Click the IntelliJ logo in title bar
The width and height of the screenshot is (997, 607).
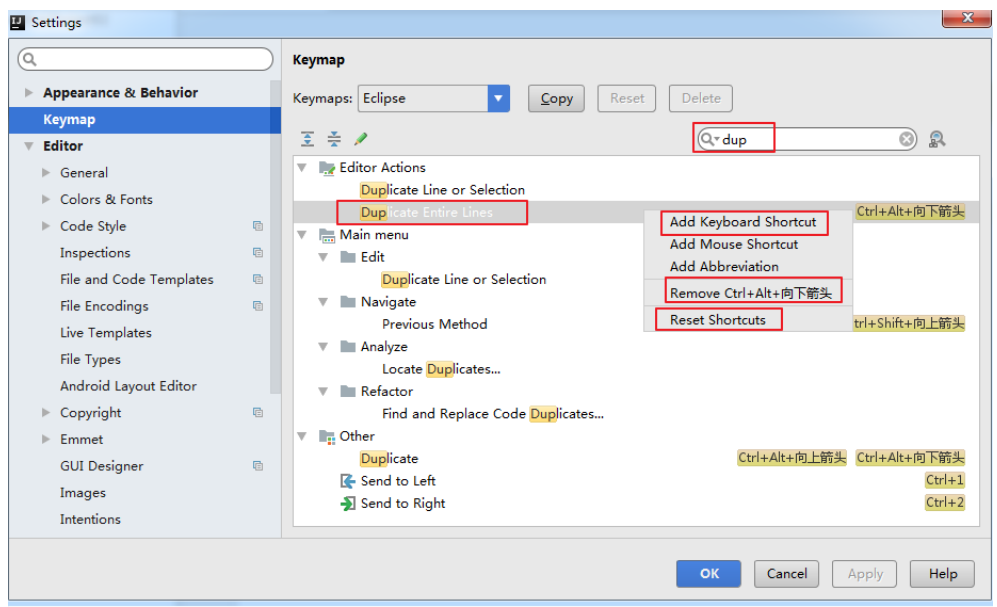click(17, 23)
